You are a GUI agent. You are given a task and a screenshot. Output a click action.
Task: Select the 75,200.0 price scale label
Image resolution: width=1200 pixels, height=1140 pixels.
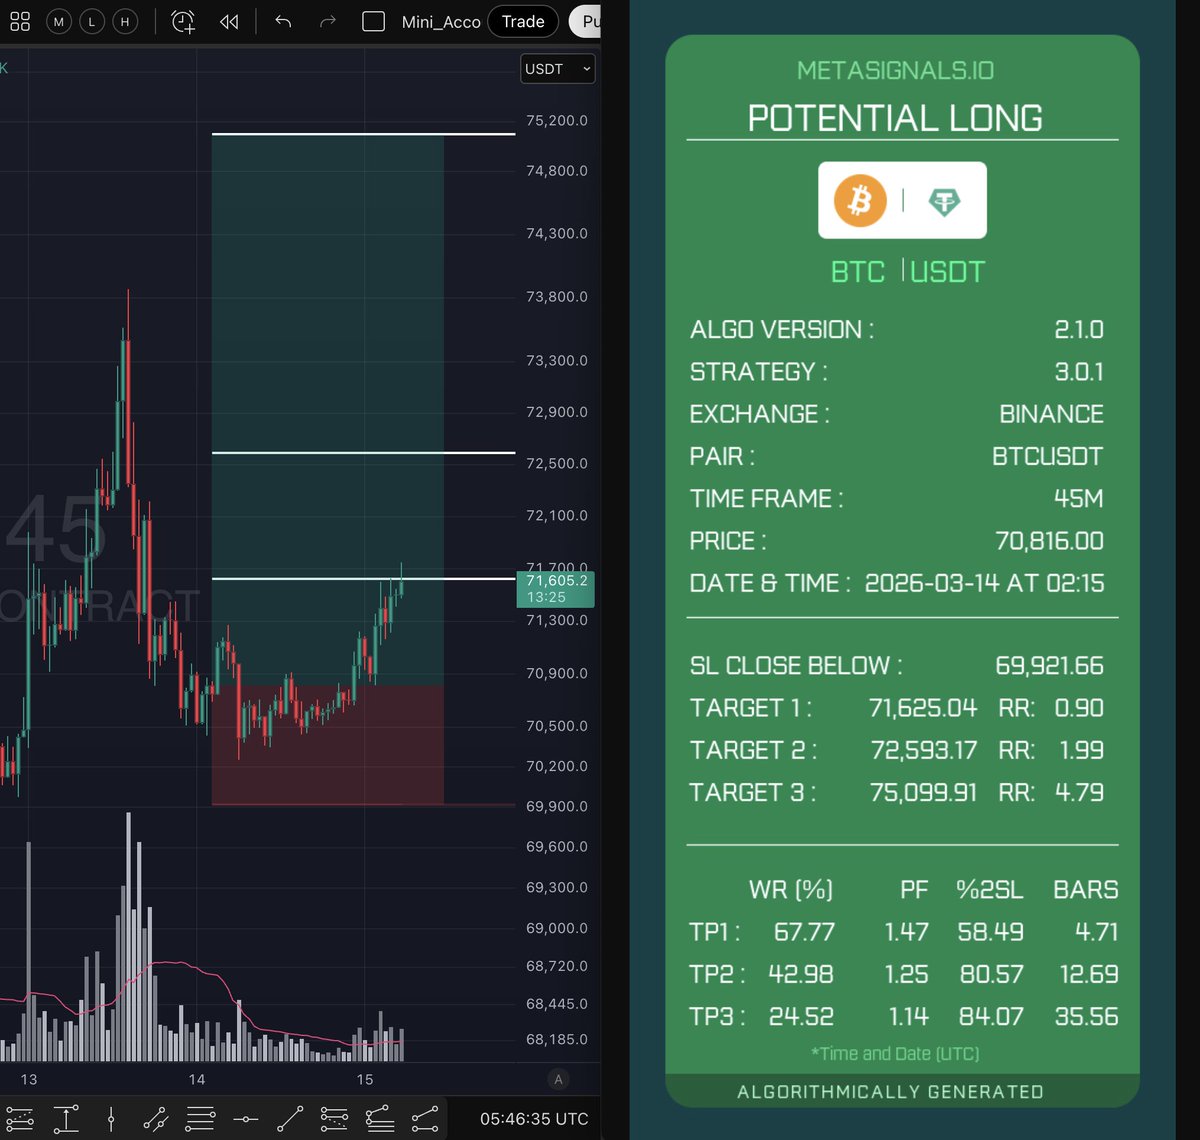pos(557,120)
